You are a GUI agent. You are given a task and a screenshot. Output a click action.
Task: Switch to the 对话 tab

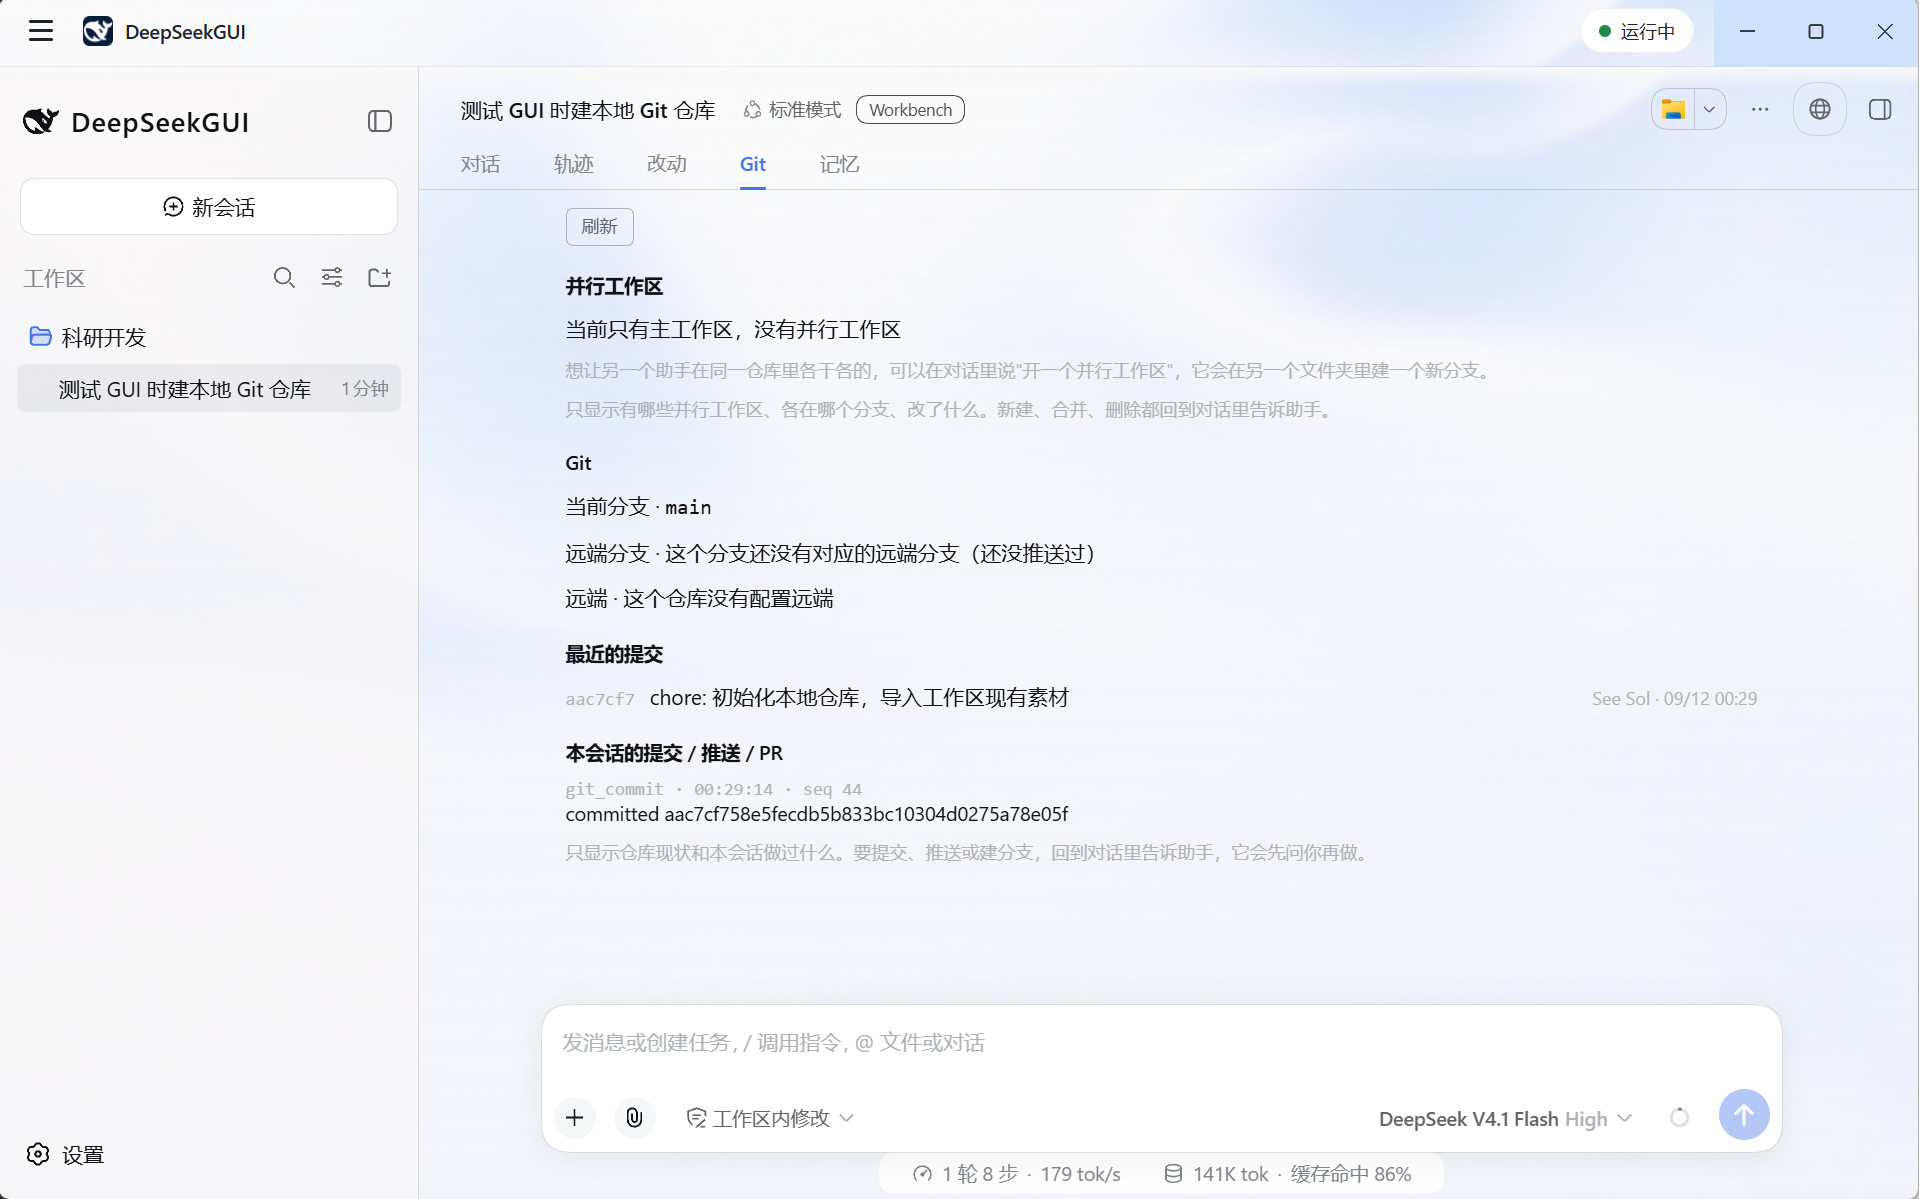480,164
